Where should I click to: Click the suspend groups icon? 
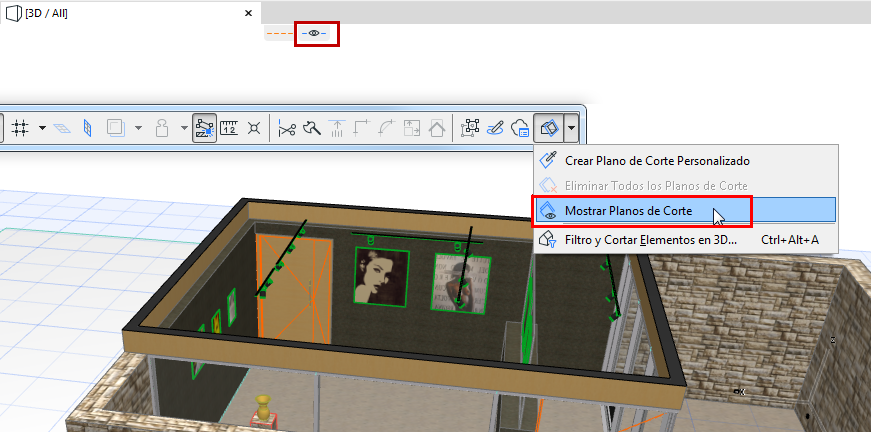[162, 128]
